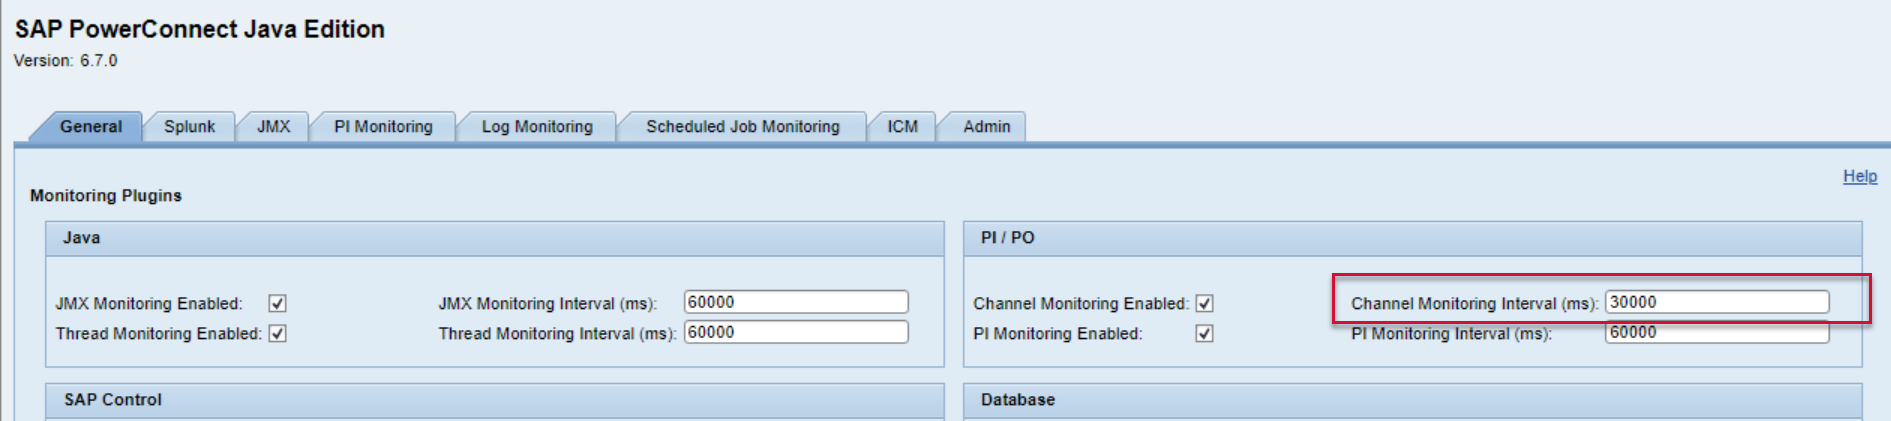1891x421 pixels.
Task: Click the SAP Control panel header
Action: point(494,400)
